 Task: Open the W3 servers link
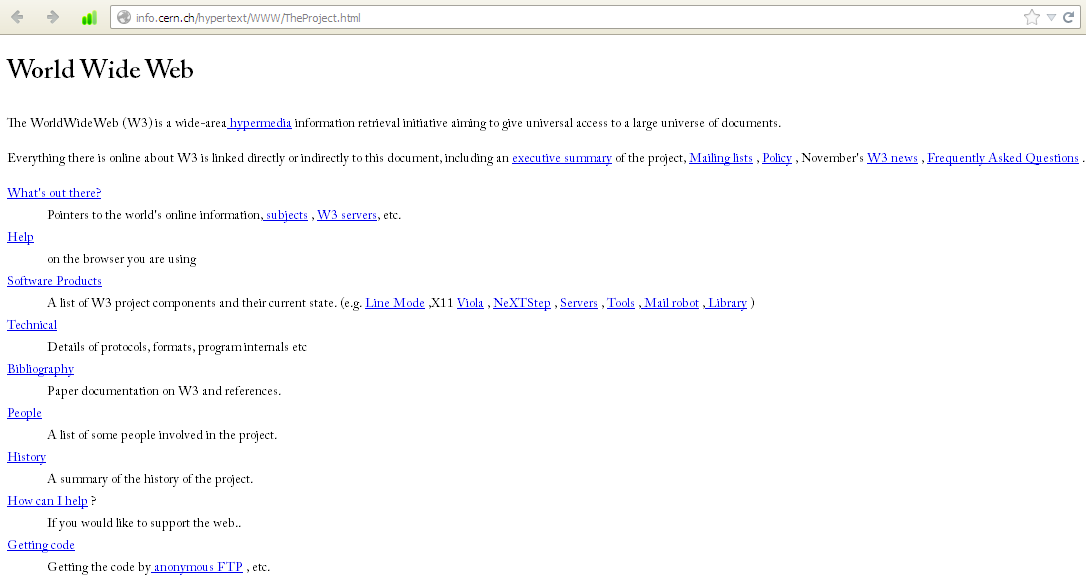tap(347, 215)
